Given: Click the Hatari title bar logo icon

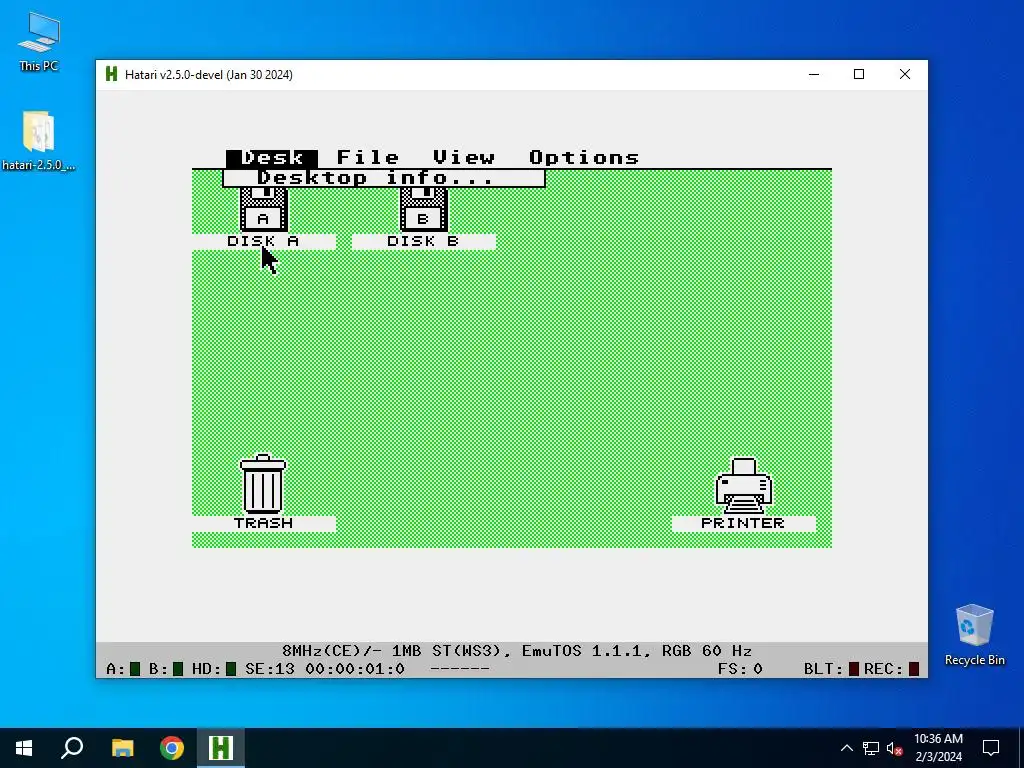Looking at the screenshot, I should (112, 74).
